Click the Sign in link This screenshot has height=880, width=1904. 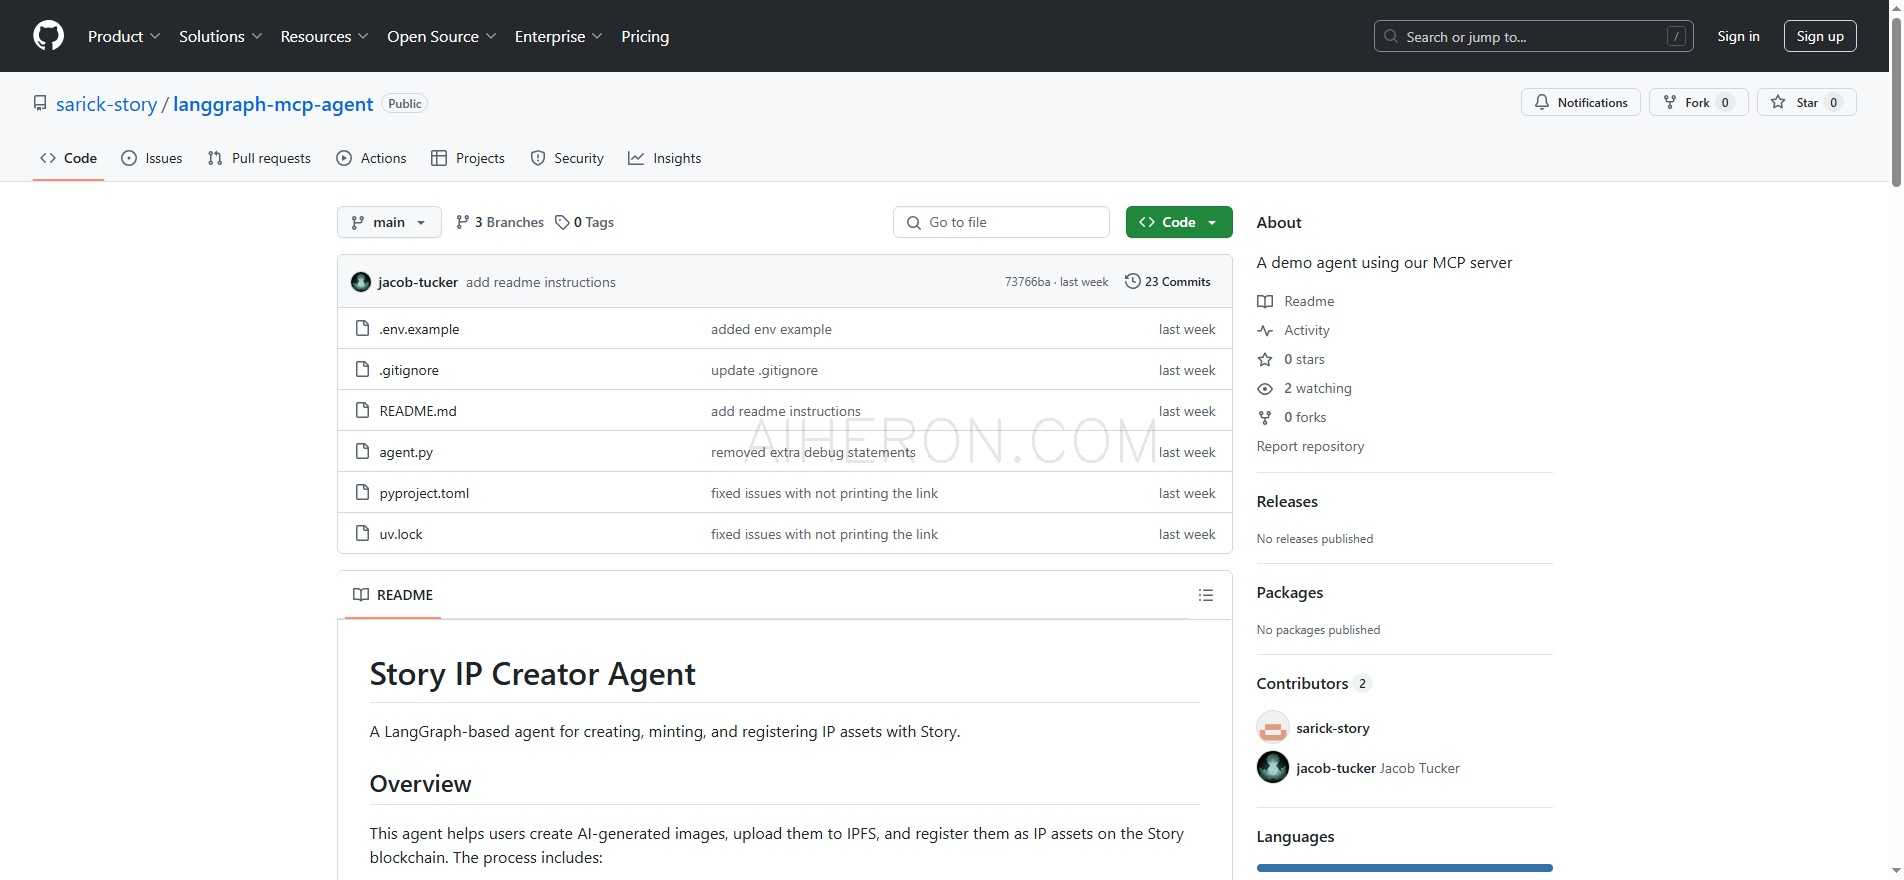(x=1738, y=36)
